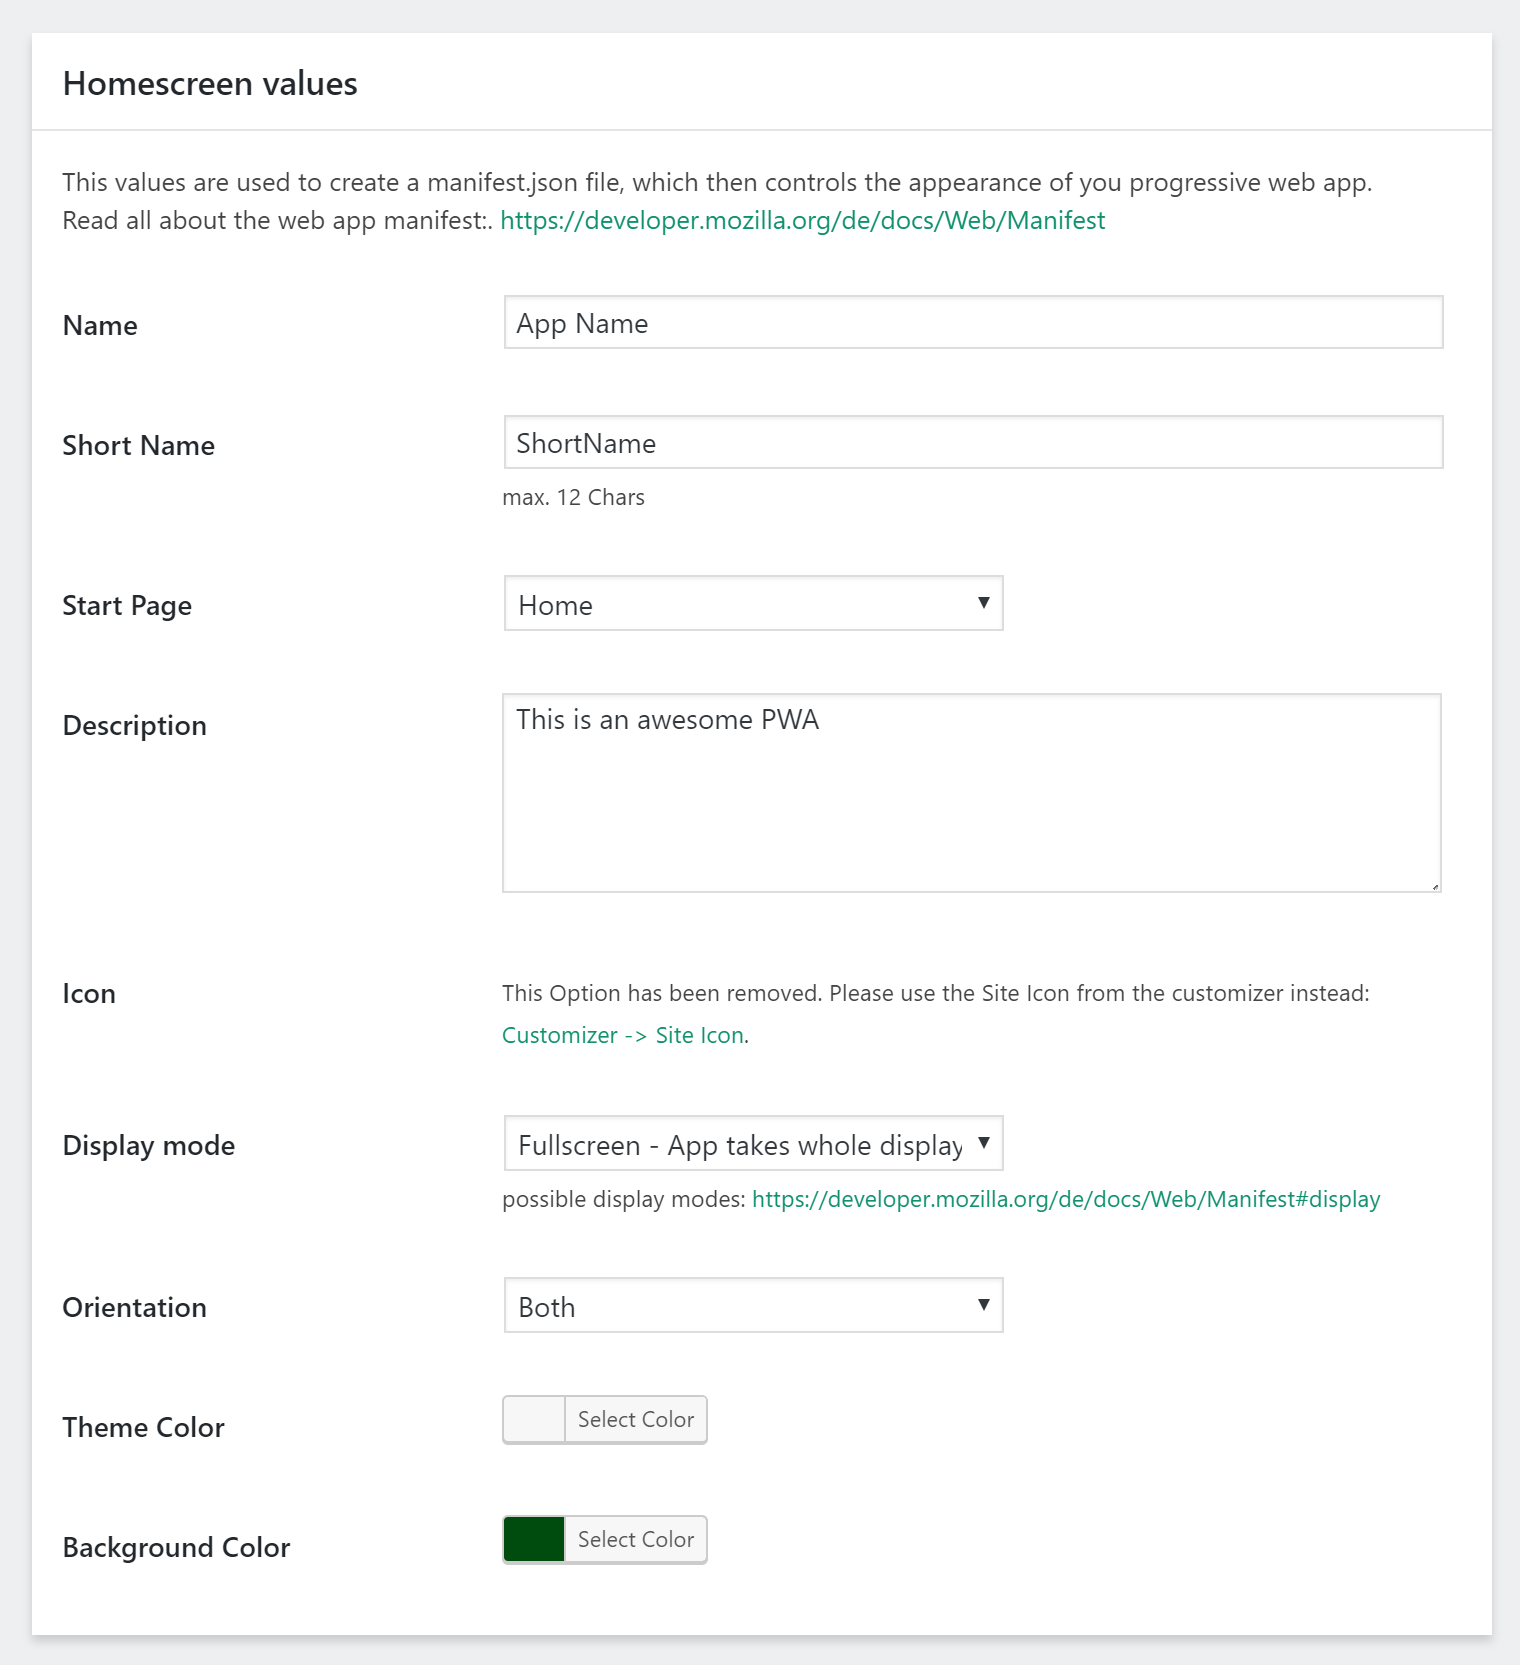Click the Name text field
Image resolution: width=1520 pixels, height=1665 pixels.
tap(972, 323)
